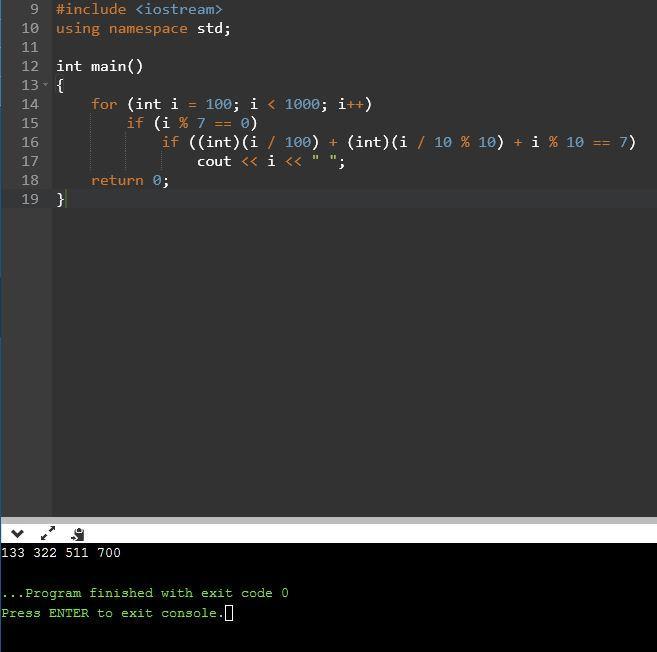The image size is (657, 652).
Task: Click '== 7' at end of line 16
Action: pyautogui.click(x=610, y=142)
